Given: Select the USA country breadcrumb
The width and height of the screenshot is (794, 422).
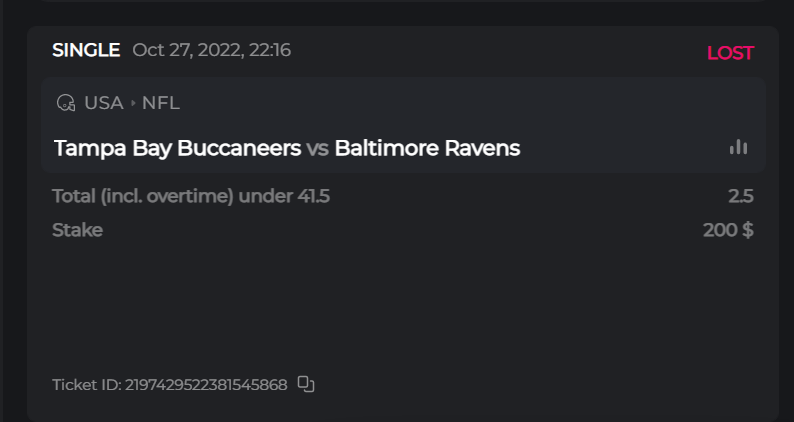Looking at the screenshot, I should click(103, 103).
